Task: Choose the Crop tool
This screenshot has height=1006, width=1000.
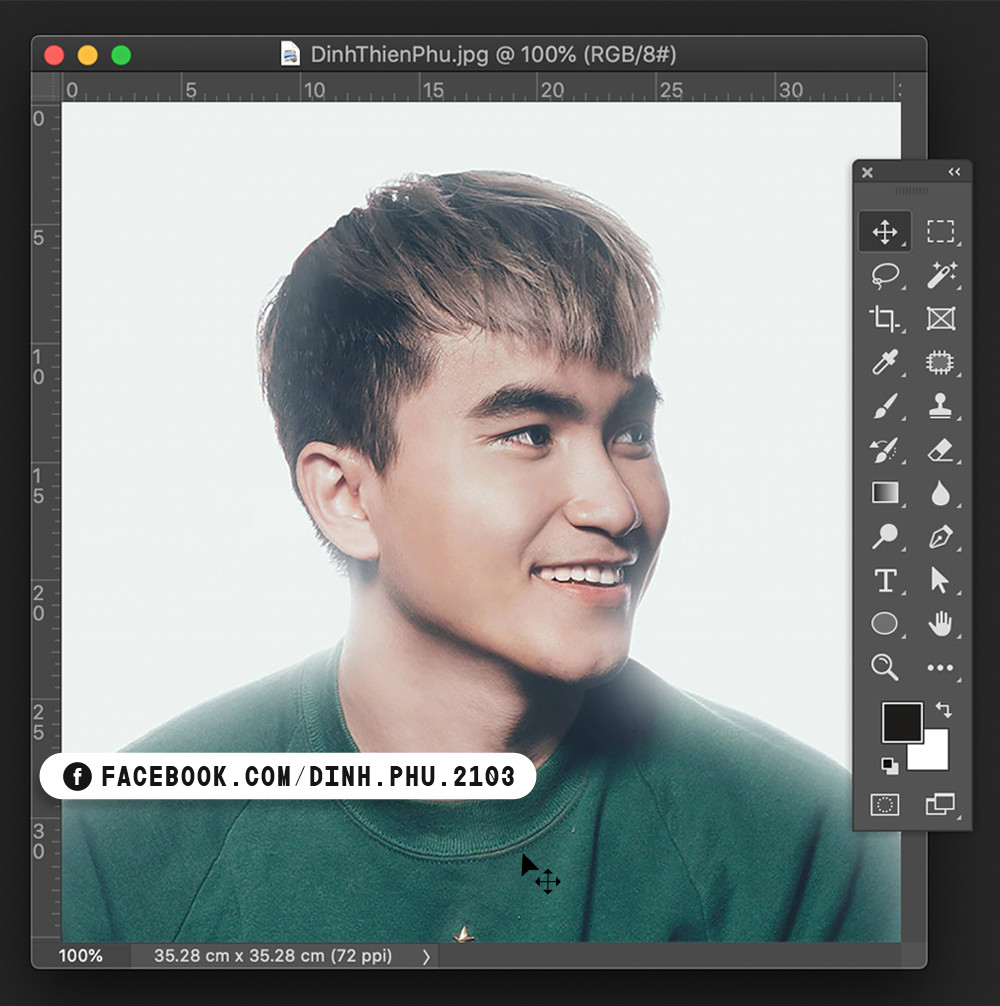Action: point(884,319)
